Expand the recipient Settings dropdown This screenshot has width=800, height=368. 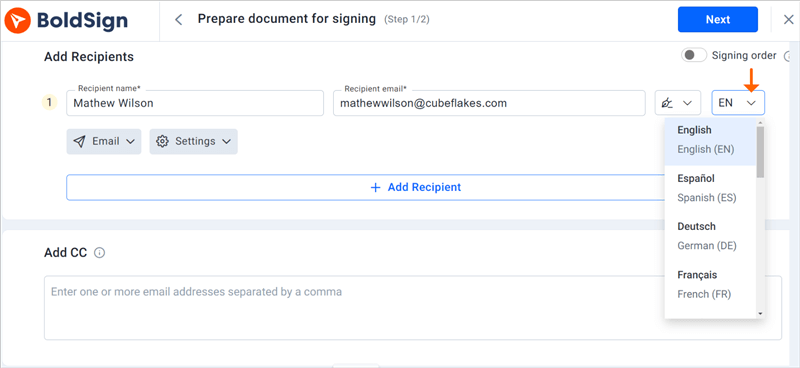193,141
